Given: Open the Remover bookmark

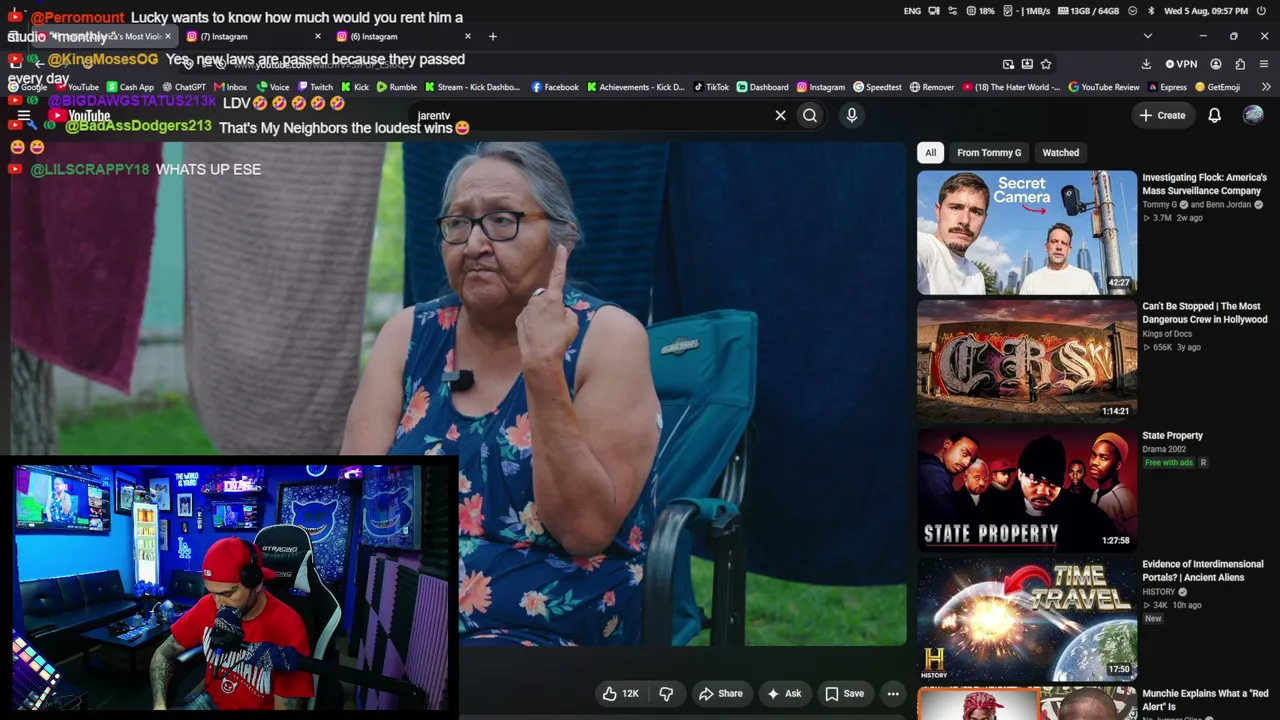Looking at the screenshot, I should point(931,87).
